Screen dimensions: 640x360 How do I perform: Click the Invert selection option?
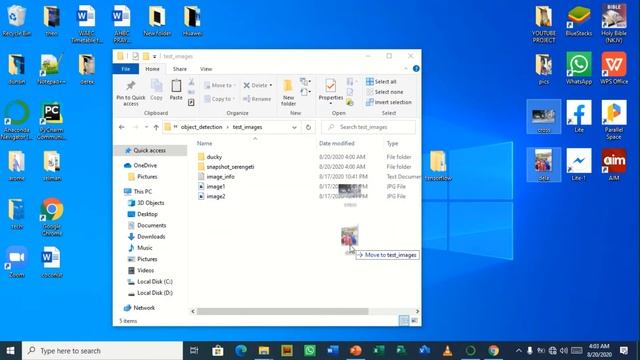tap(389, 102)
